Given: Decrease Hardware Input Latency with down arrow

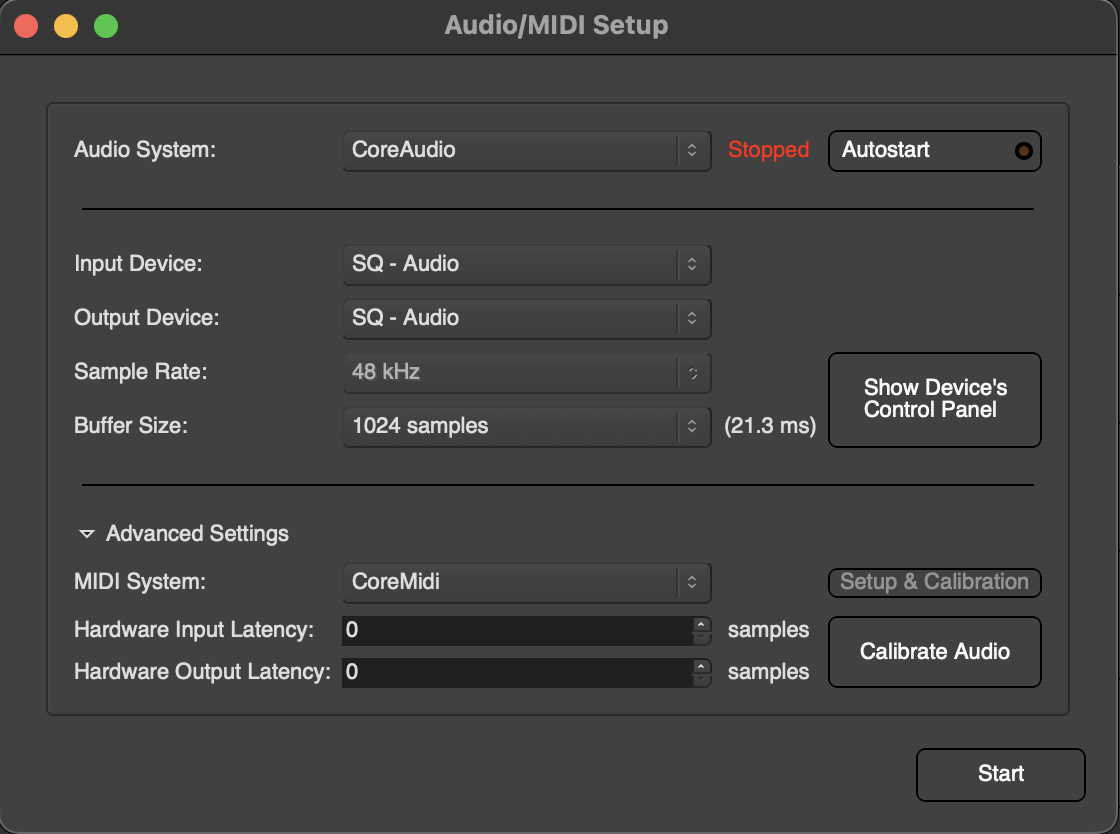Looking at the screenshot, I should coord(702,637).
